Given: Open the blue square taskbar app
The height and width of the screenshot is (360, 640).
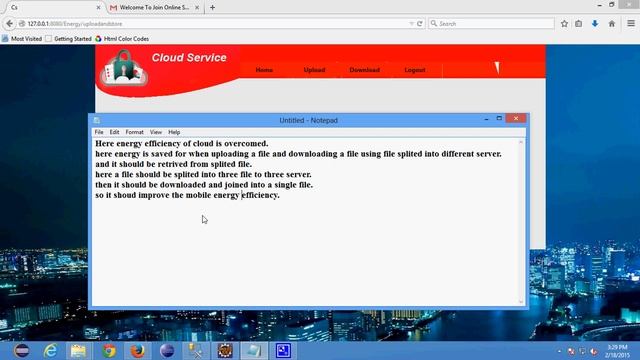Looking at the screenshot, I should point(283,351).
